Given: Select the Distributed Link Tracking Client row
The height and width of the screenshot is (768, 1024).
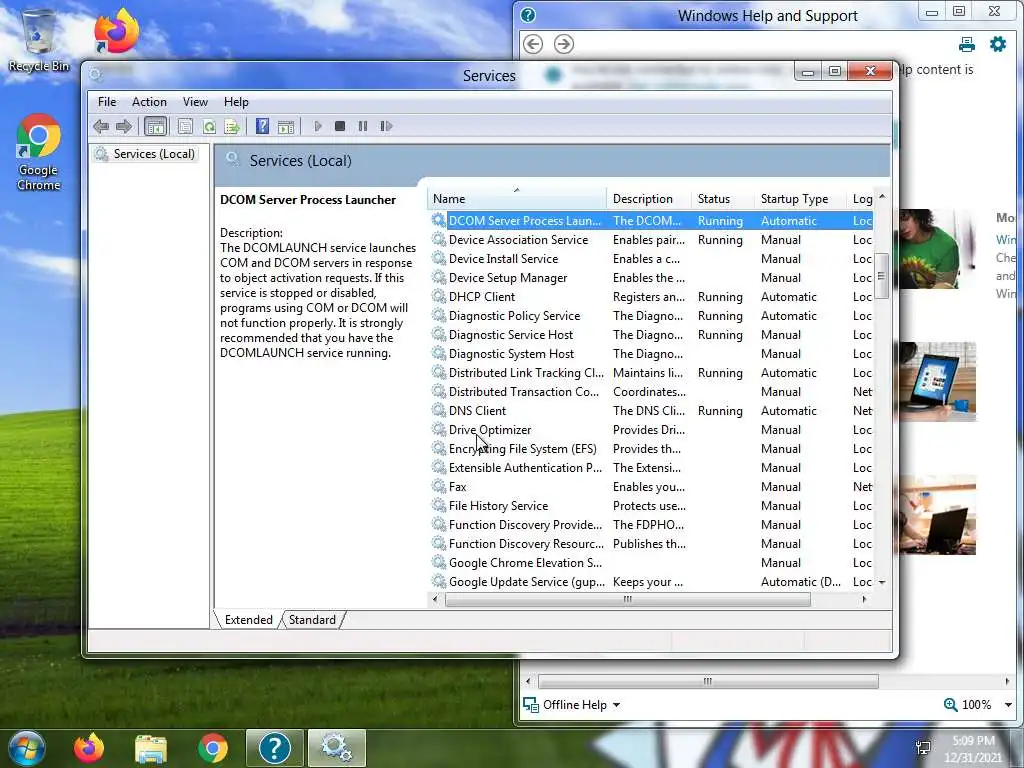Looking at the screenshot, I should tap(651, 373).
